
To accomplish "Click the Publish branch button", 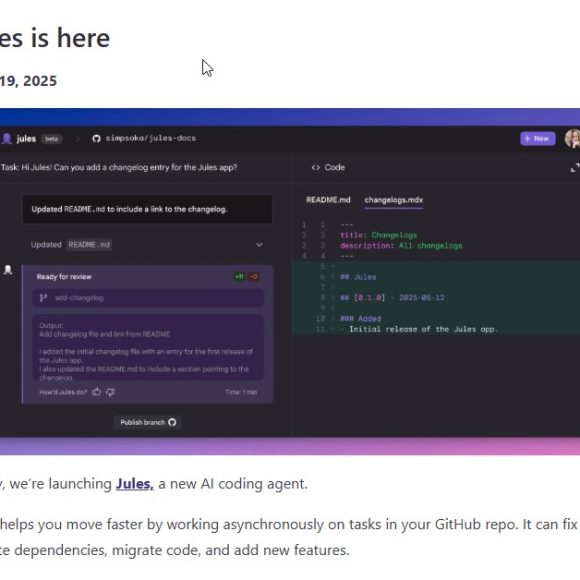I will tap(148, 422).
